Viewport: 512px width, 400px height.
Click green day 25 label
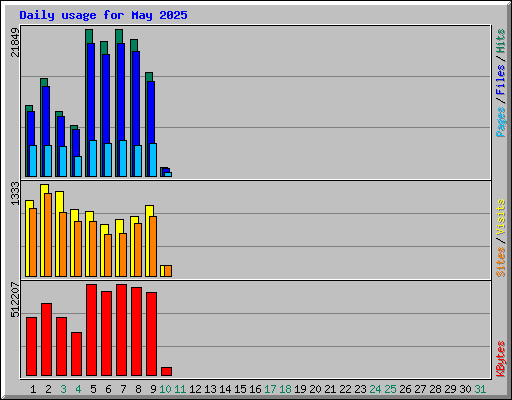390,389
